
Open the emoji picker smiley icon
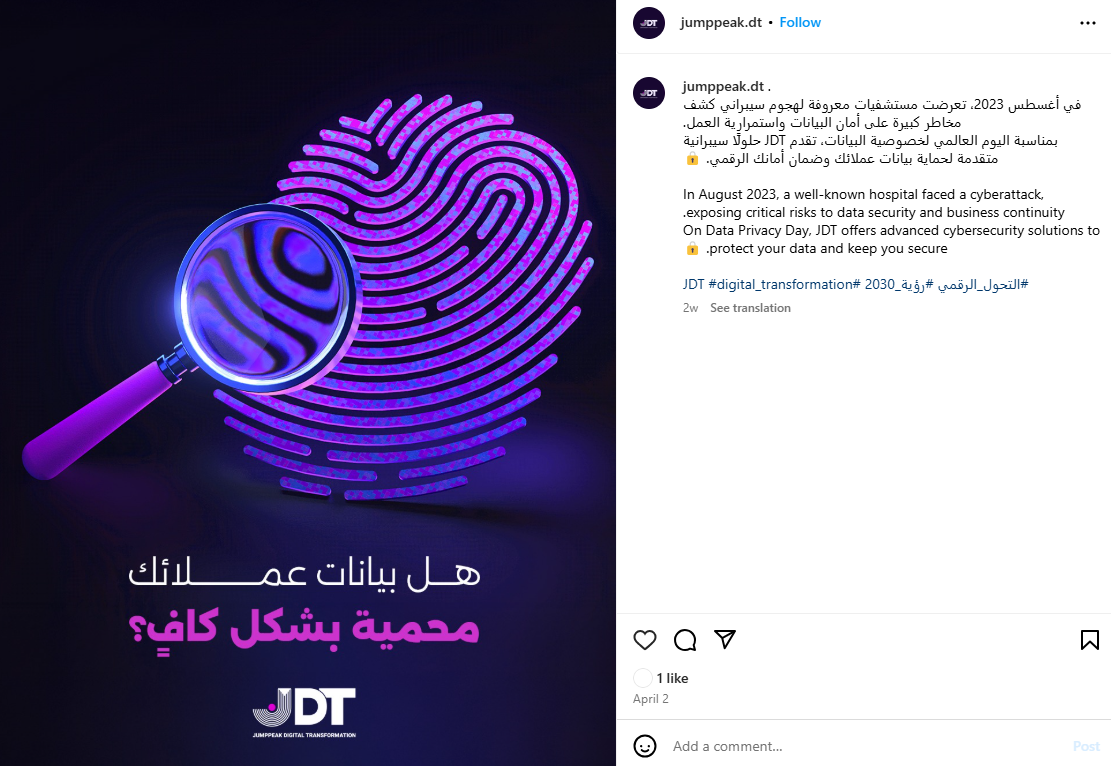(644, 746)
